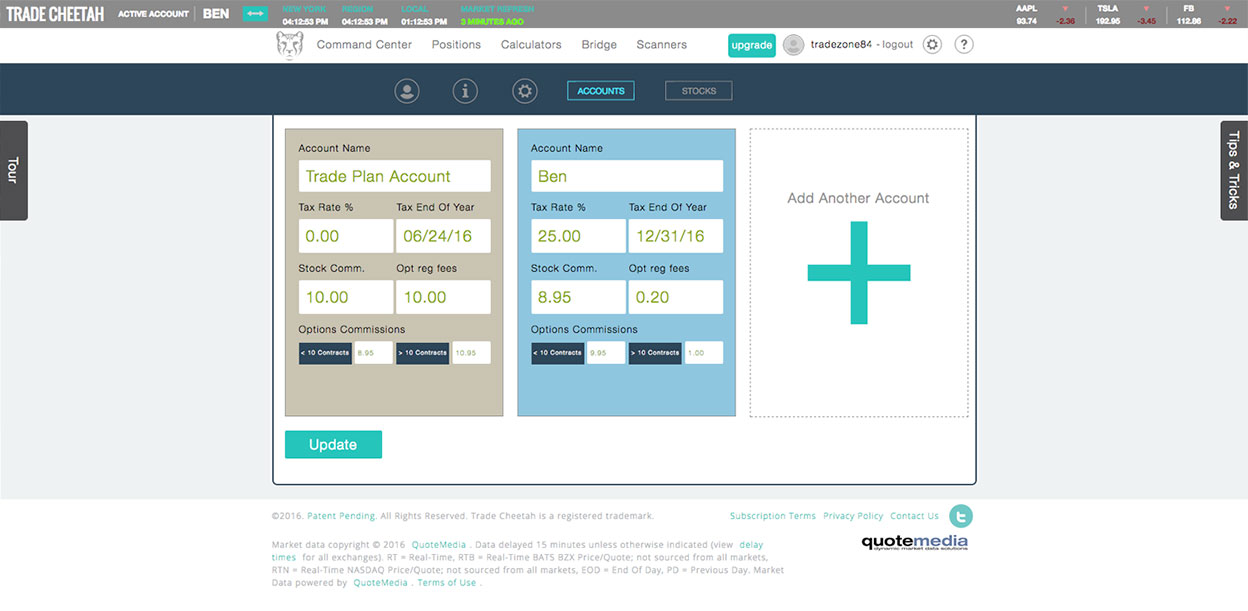1248x611 pixels.
Task: Open the profile icon in sub-navigation
Action: [407, 91]
